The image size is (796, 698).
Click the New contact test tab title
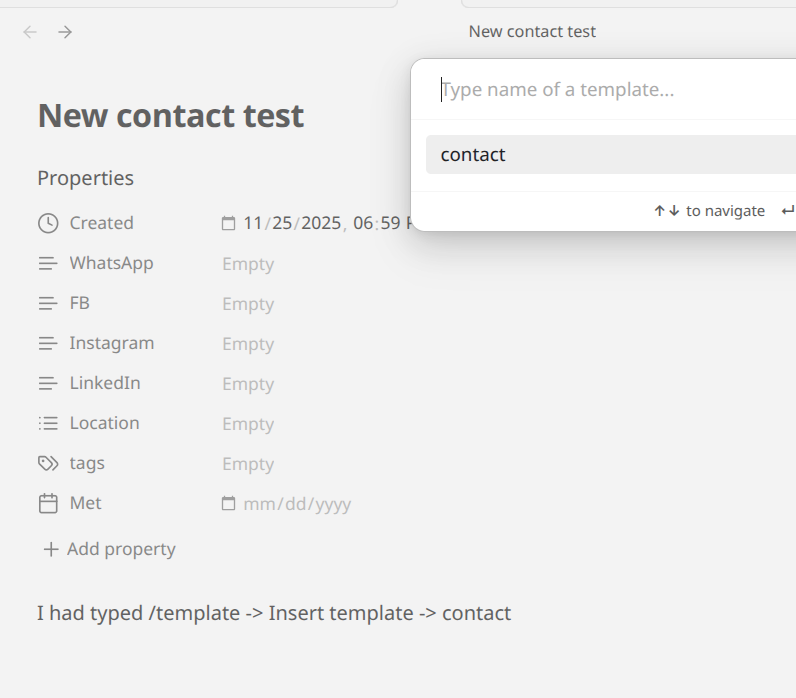[532, 32]
